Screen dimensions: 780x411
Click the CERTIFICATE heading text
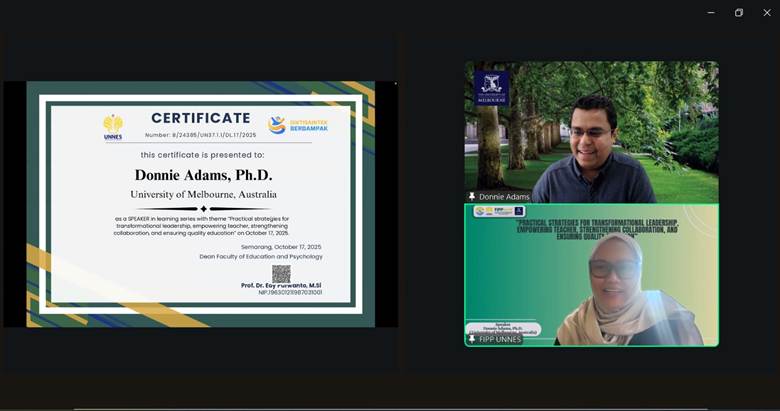point(201,118)
